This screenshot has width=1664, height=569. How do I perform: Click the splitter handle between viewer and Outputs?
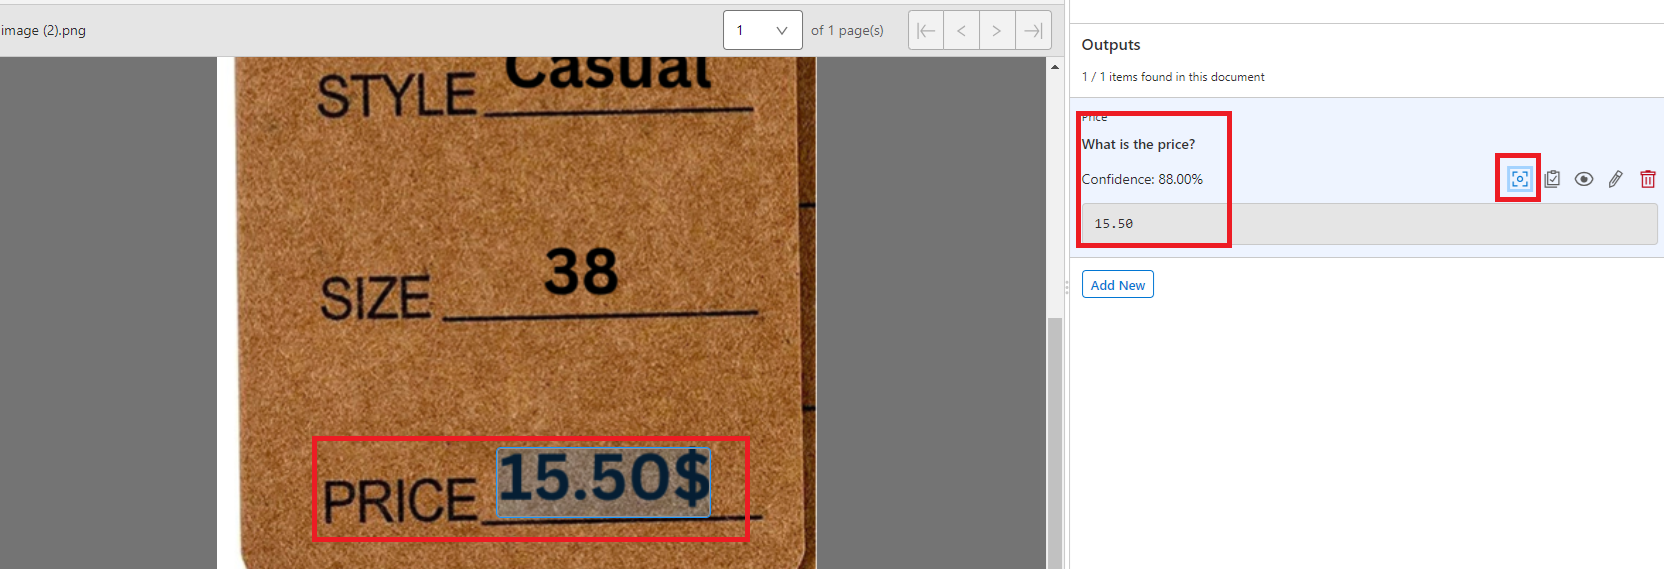point(1067,287)
